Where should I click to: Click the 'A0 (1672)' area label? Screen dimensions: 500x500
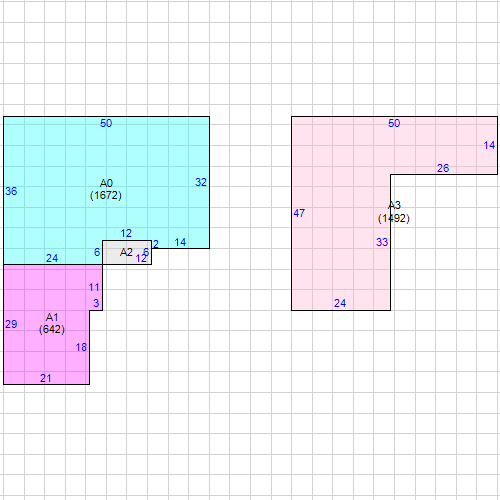[106, 189]
